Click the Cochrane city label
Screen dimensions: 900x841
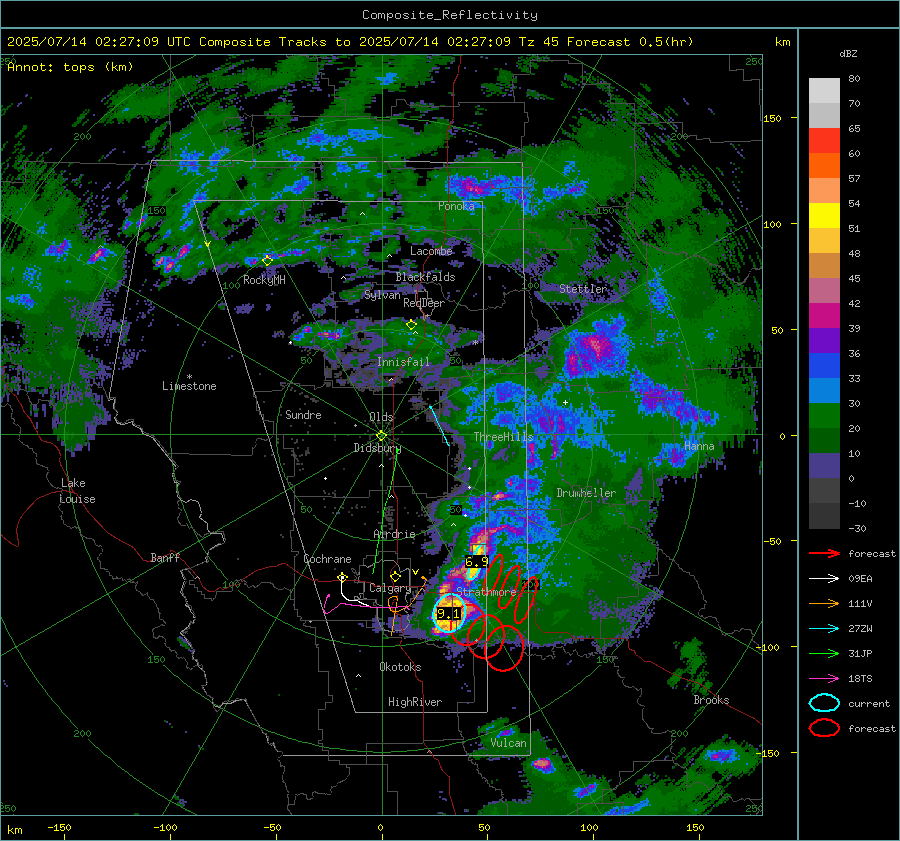[x=327, y=559]
